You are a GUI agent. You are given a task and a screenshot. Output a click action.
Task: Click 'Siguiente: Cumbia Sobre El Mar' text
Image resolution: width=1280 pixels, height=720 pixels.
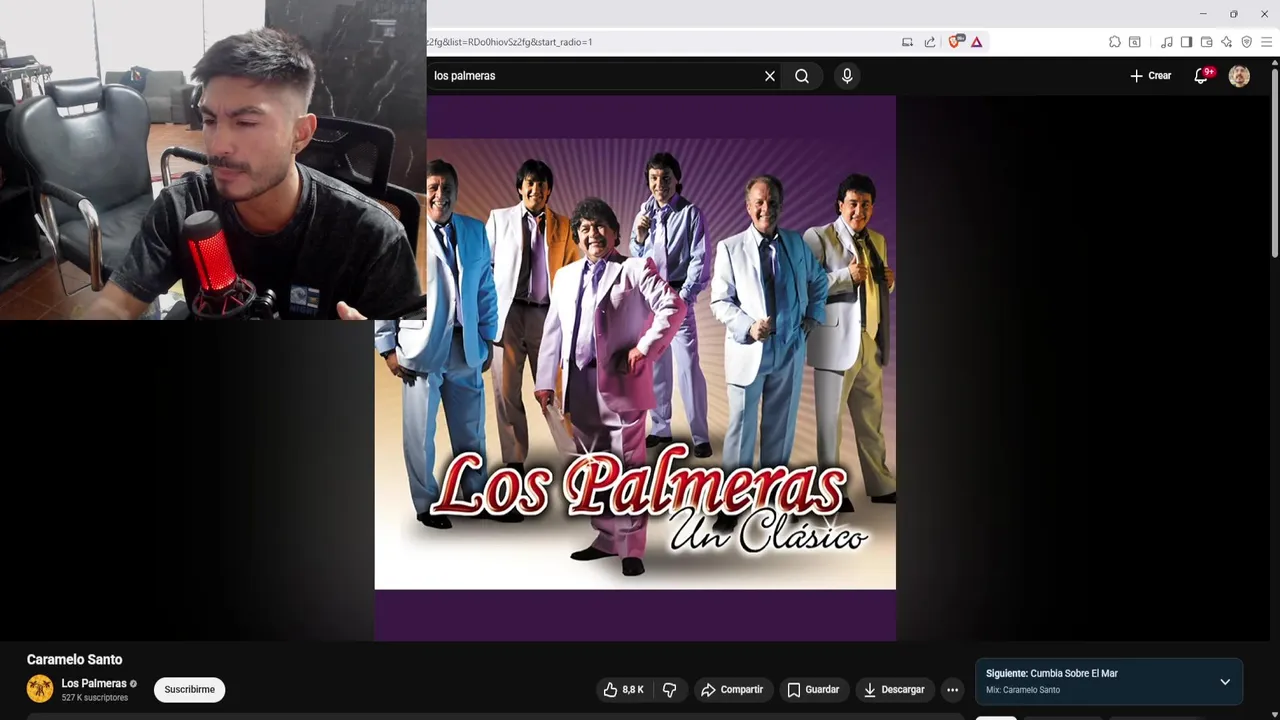click(1052, 674)
